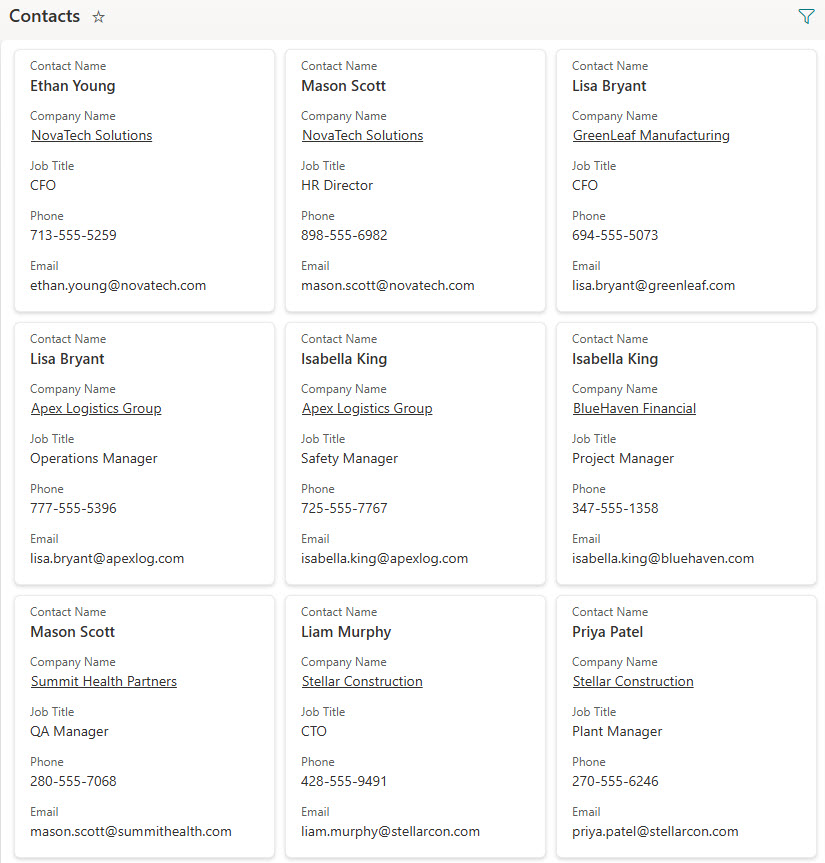825x863 pixels.
Task: Open NovaTech Solutions link on Ethan Young's card
Action: 91,136
